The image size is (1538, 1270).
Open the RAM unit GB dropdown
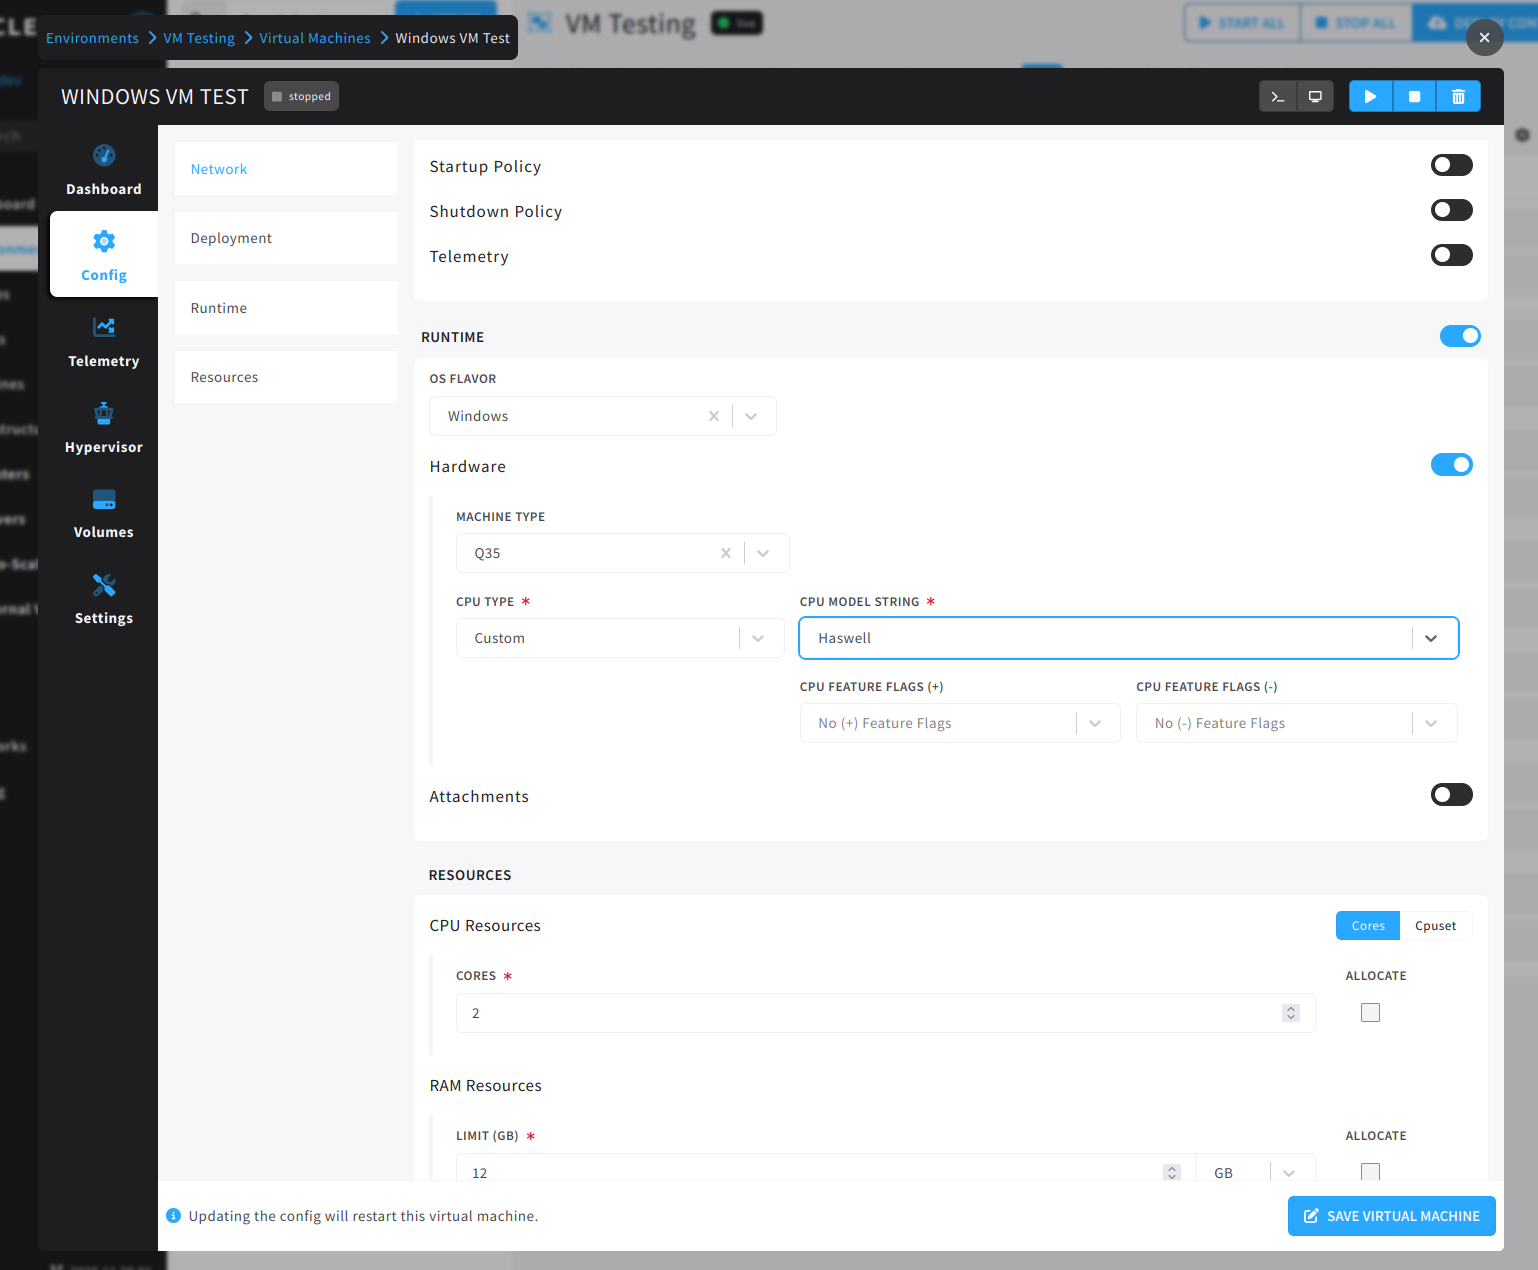click(1287, 1172)
